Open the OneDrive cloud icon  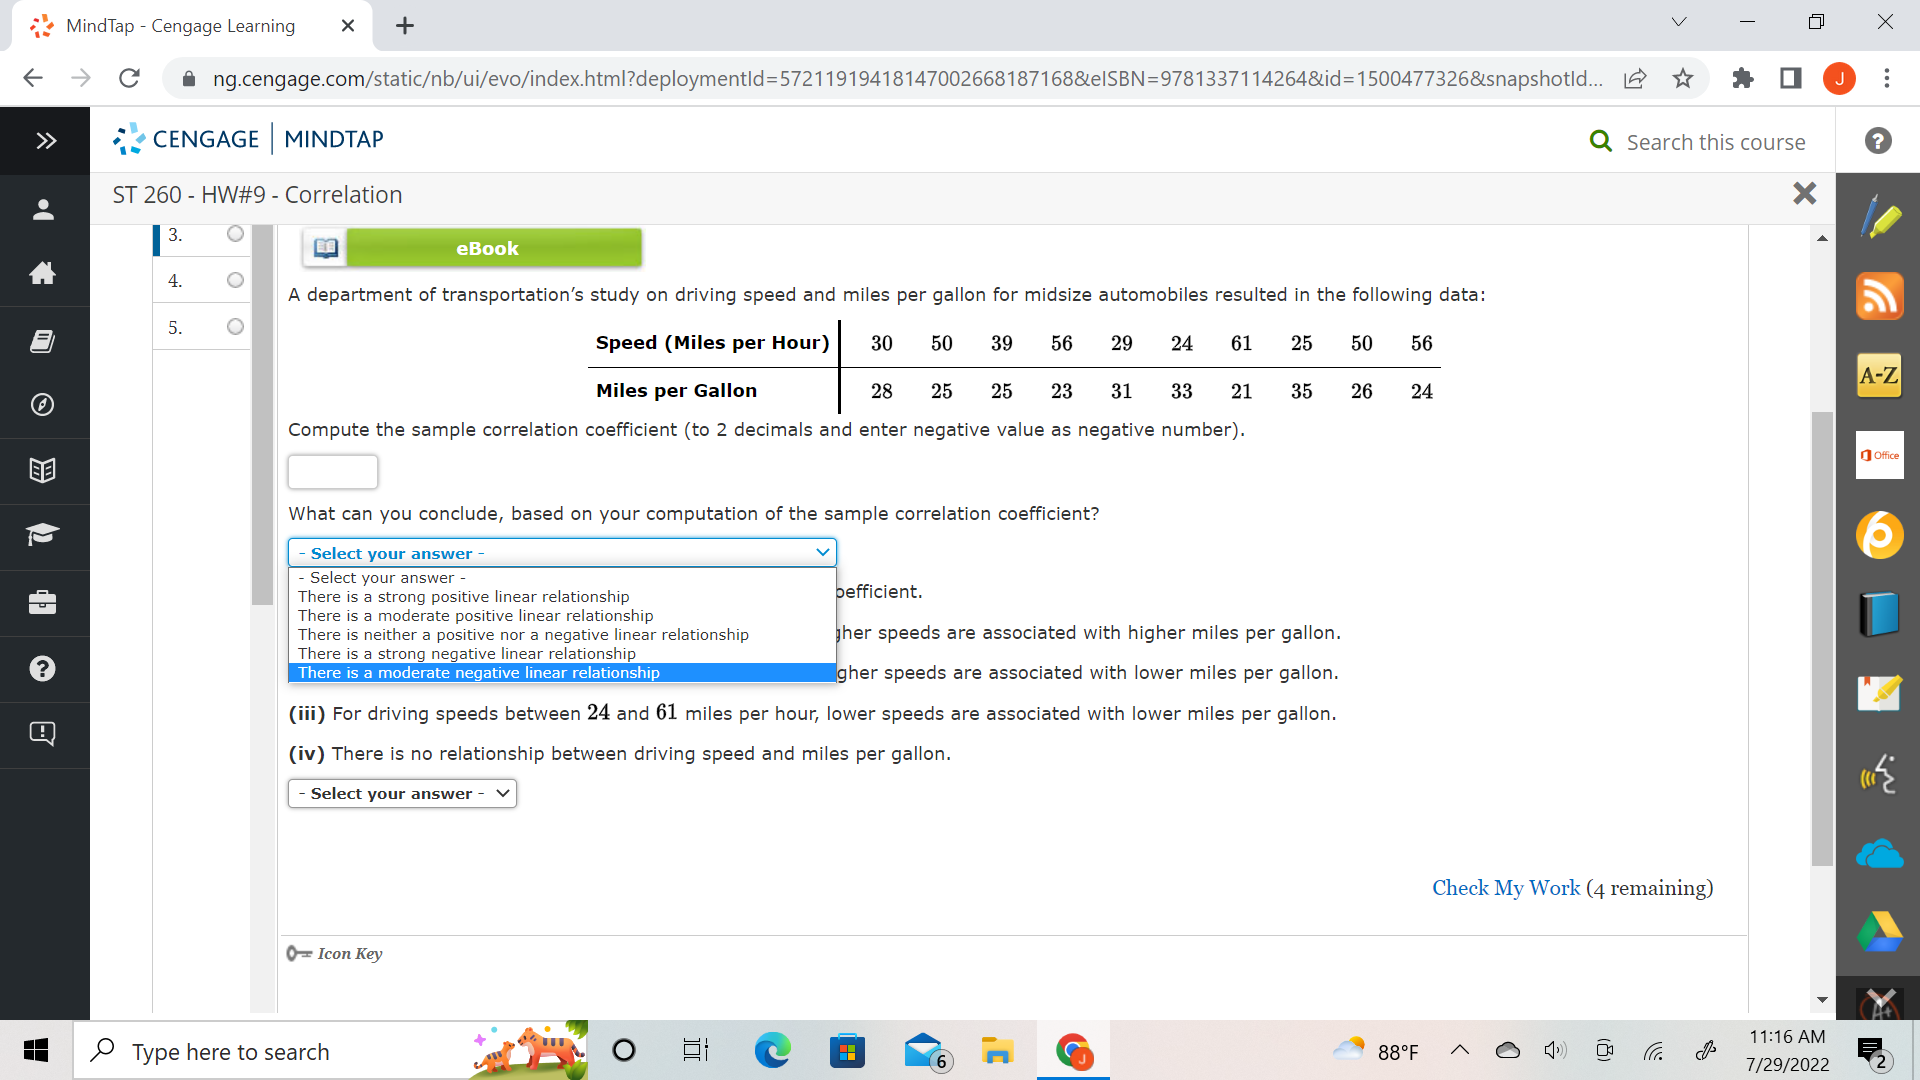pyautogui.click(x=1879, y=853)
